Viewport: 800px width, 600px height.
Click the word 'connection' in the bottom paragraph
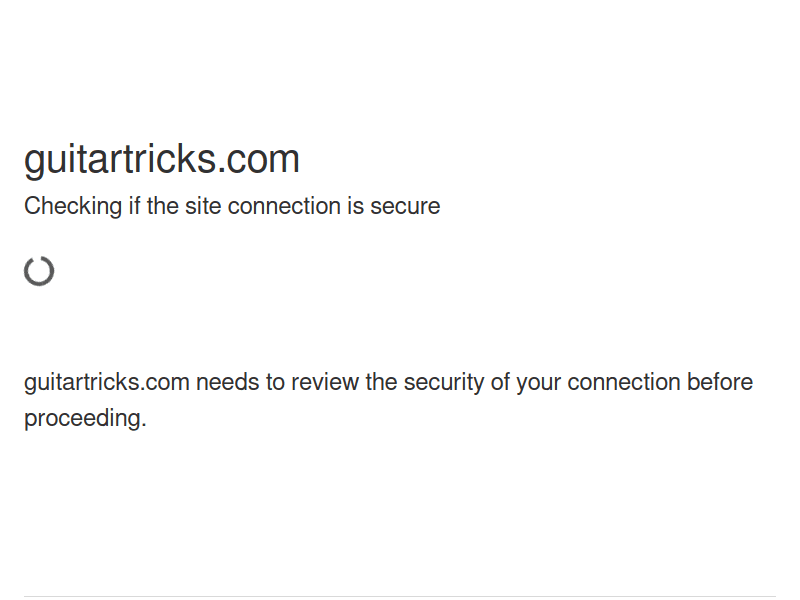point(623,382)
